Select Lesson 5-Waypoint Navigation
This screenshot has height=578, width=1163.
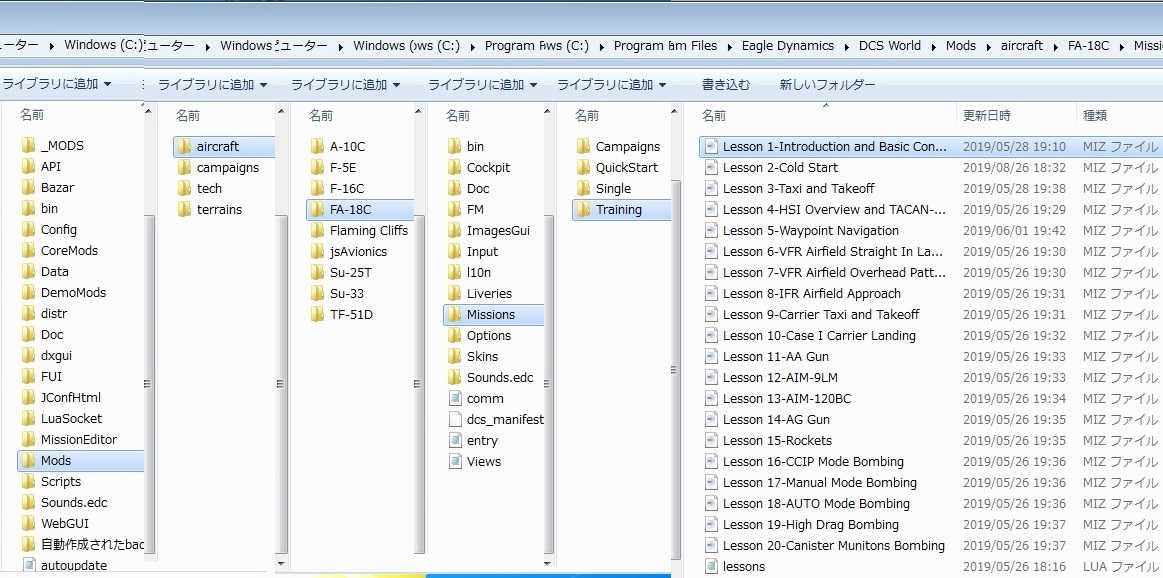pyautogui.click(x=811, y=231)
